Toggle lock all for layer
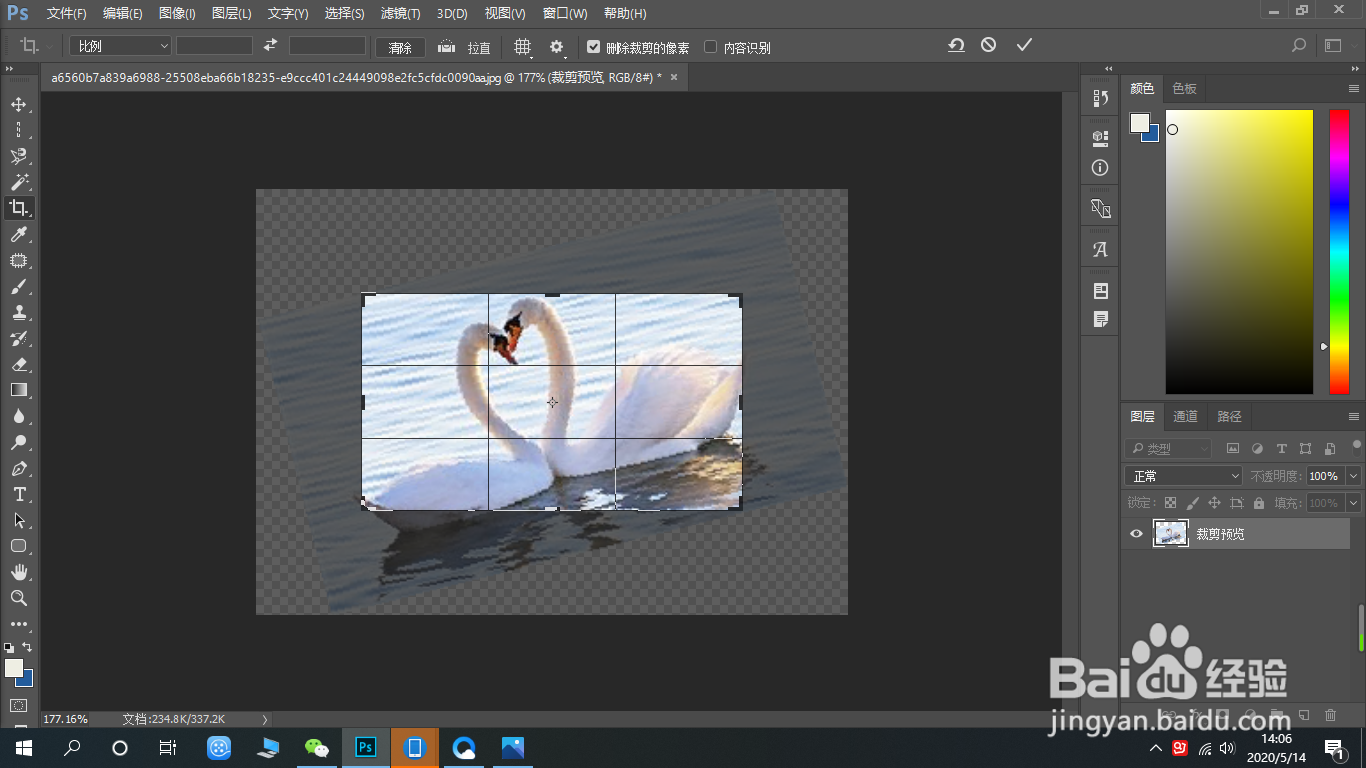This screenshot has height=768, width=1366. [x=1258, y=503]
